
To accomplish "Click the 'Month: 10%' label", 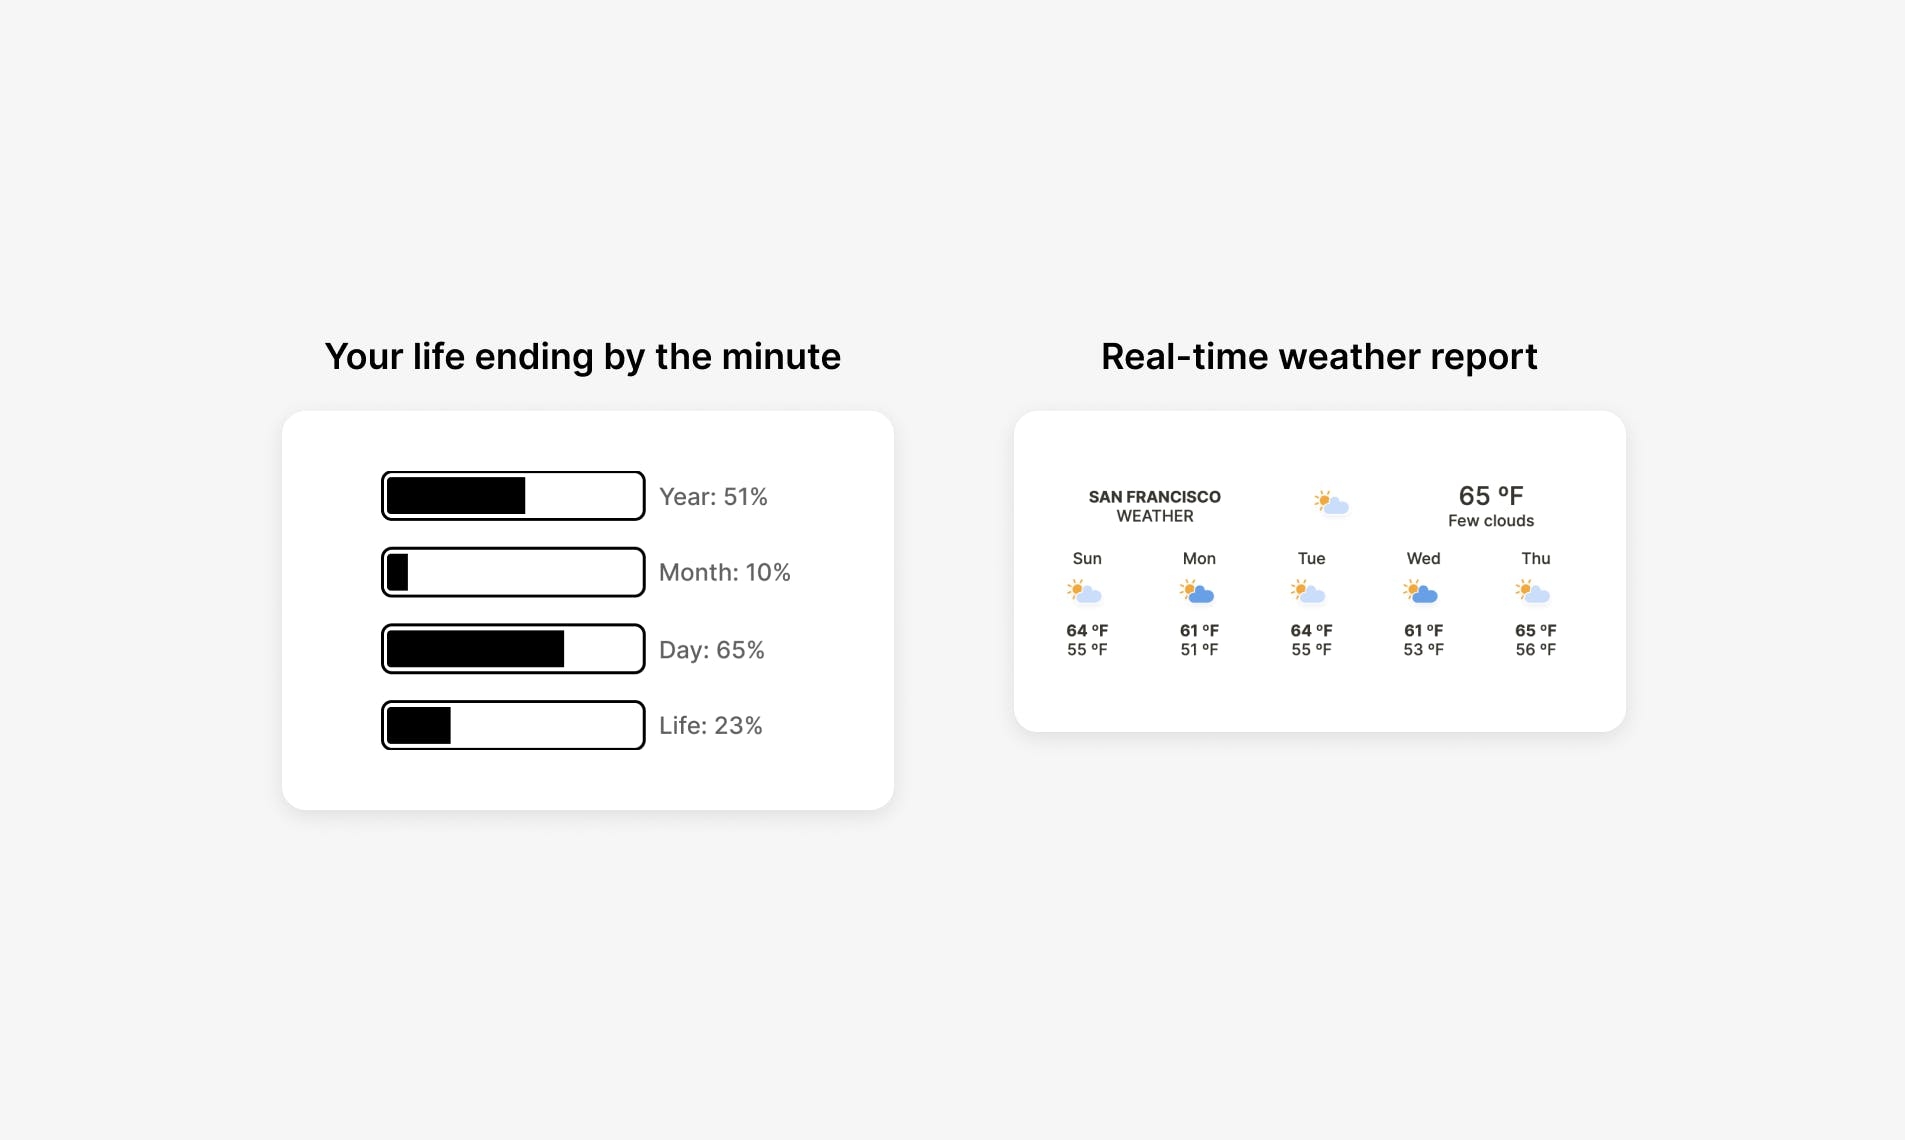I will pos(725,573).
